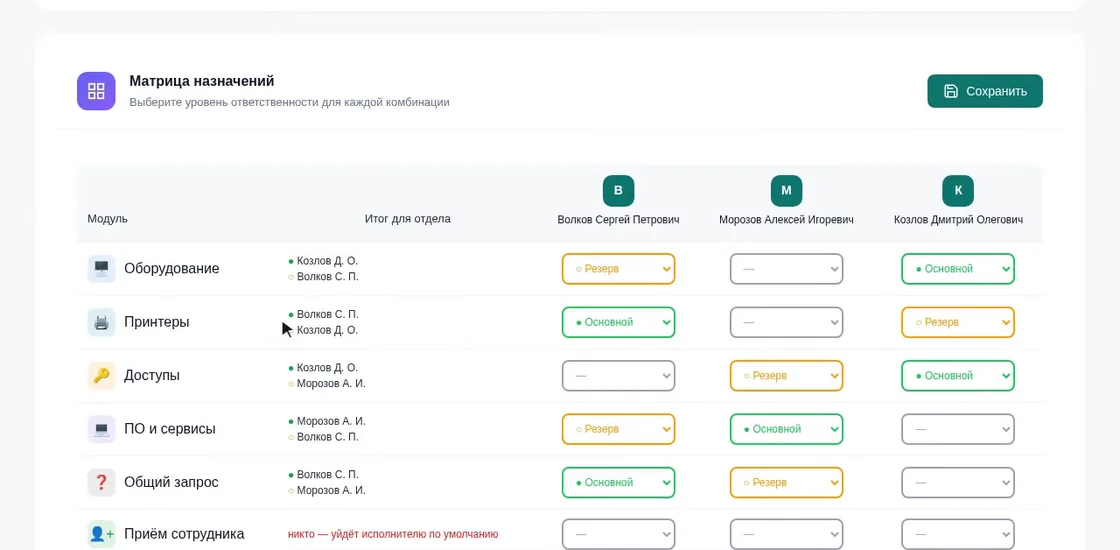Open Волков dropdown for Общий запрос
The image size is (1120, 550).
(x=619, y=482)
